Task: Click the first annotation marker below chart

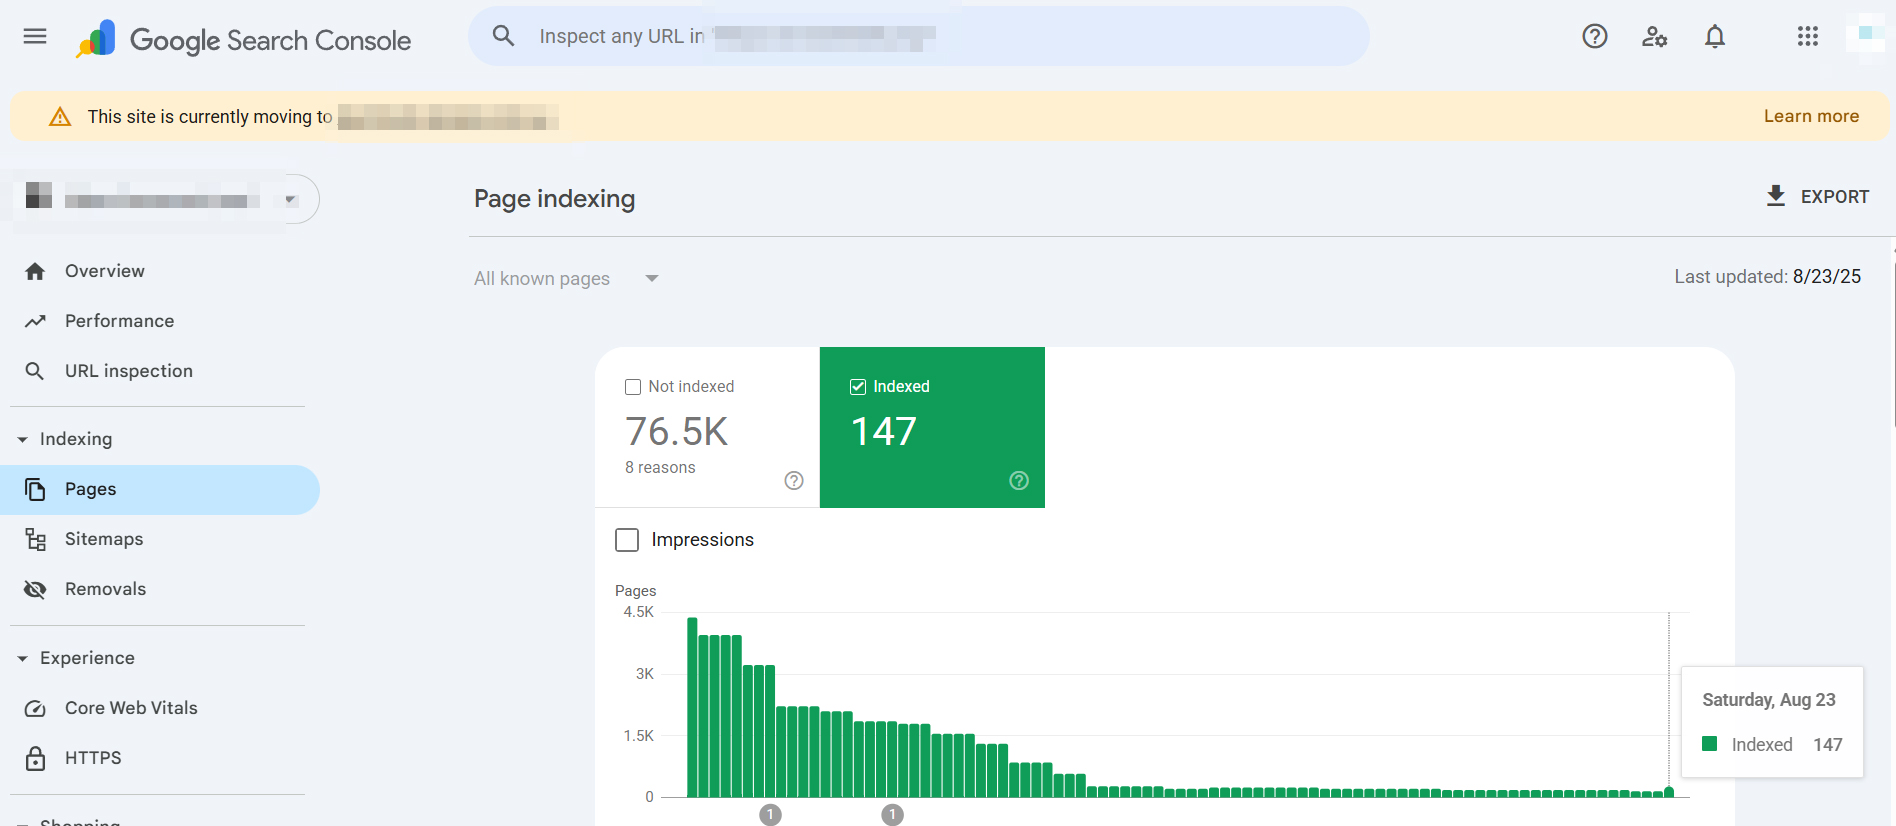Action: [770, 815]
